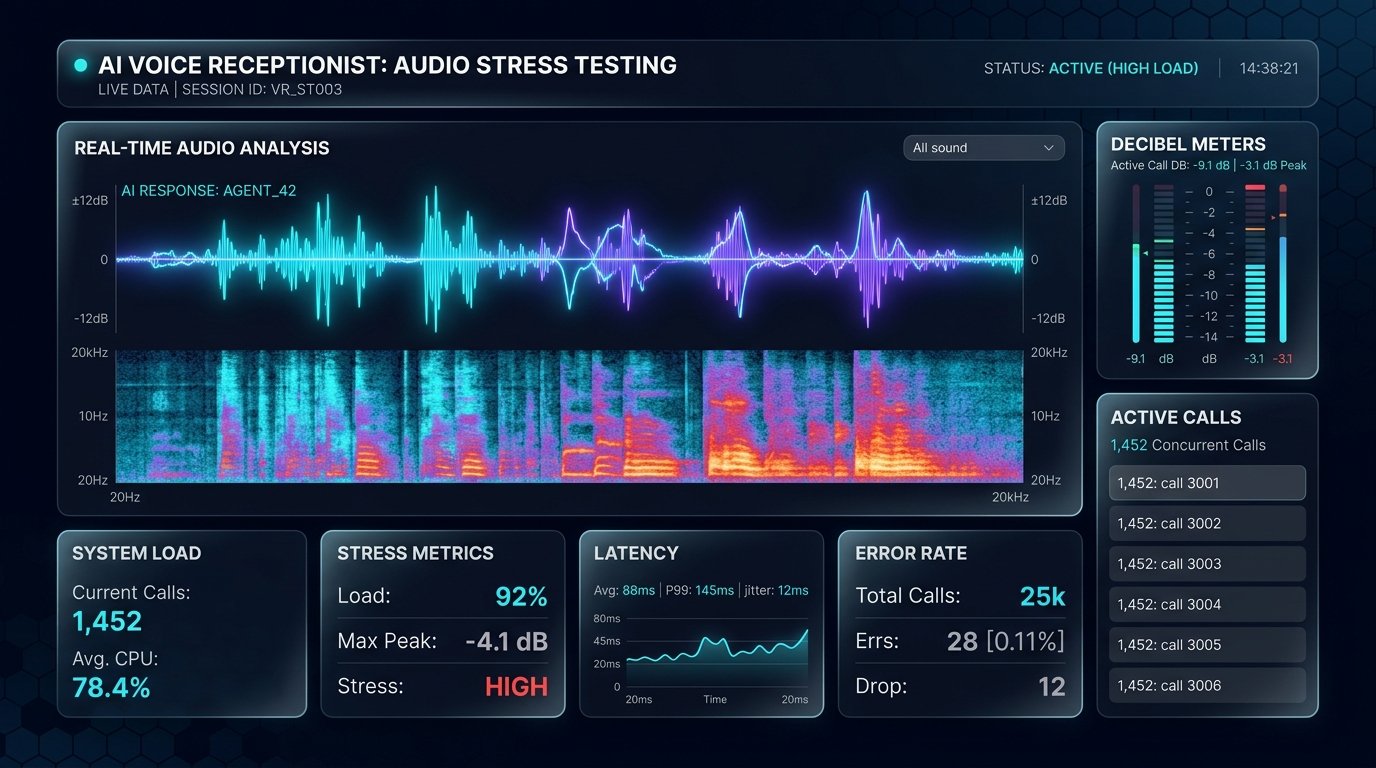Select call 3006 in Active Calls
Screen dimensions: 1376x768
click(1207, 685)
